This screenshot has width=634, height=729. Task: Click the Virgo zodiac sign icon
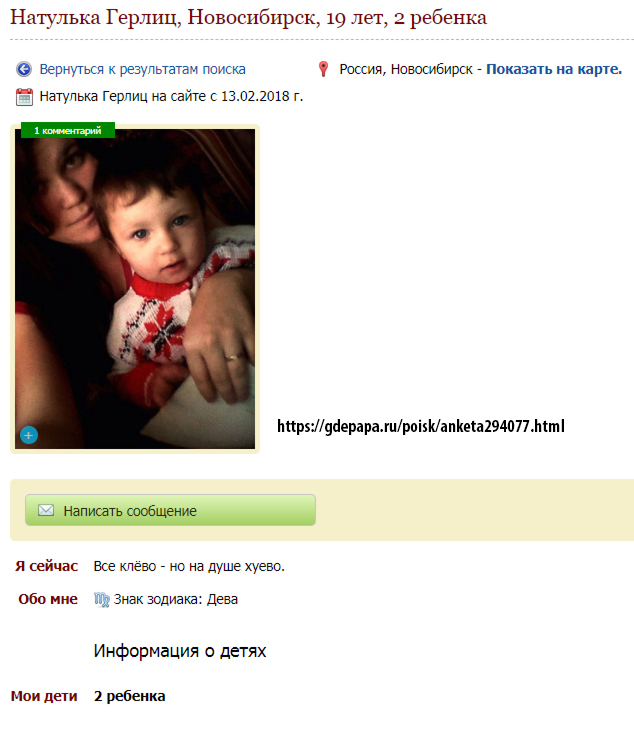click(x=101, y=599)
